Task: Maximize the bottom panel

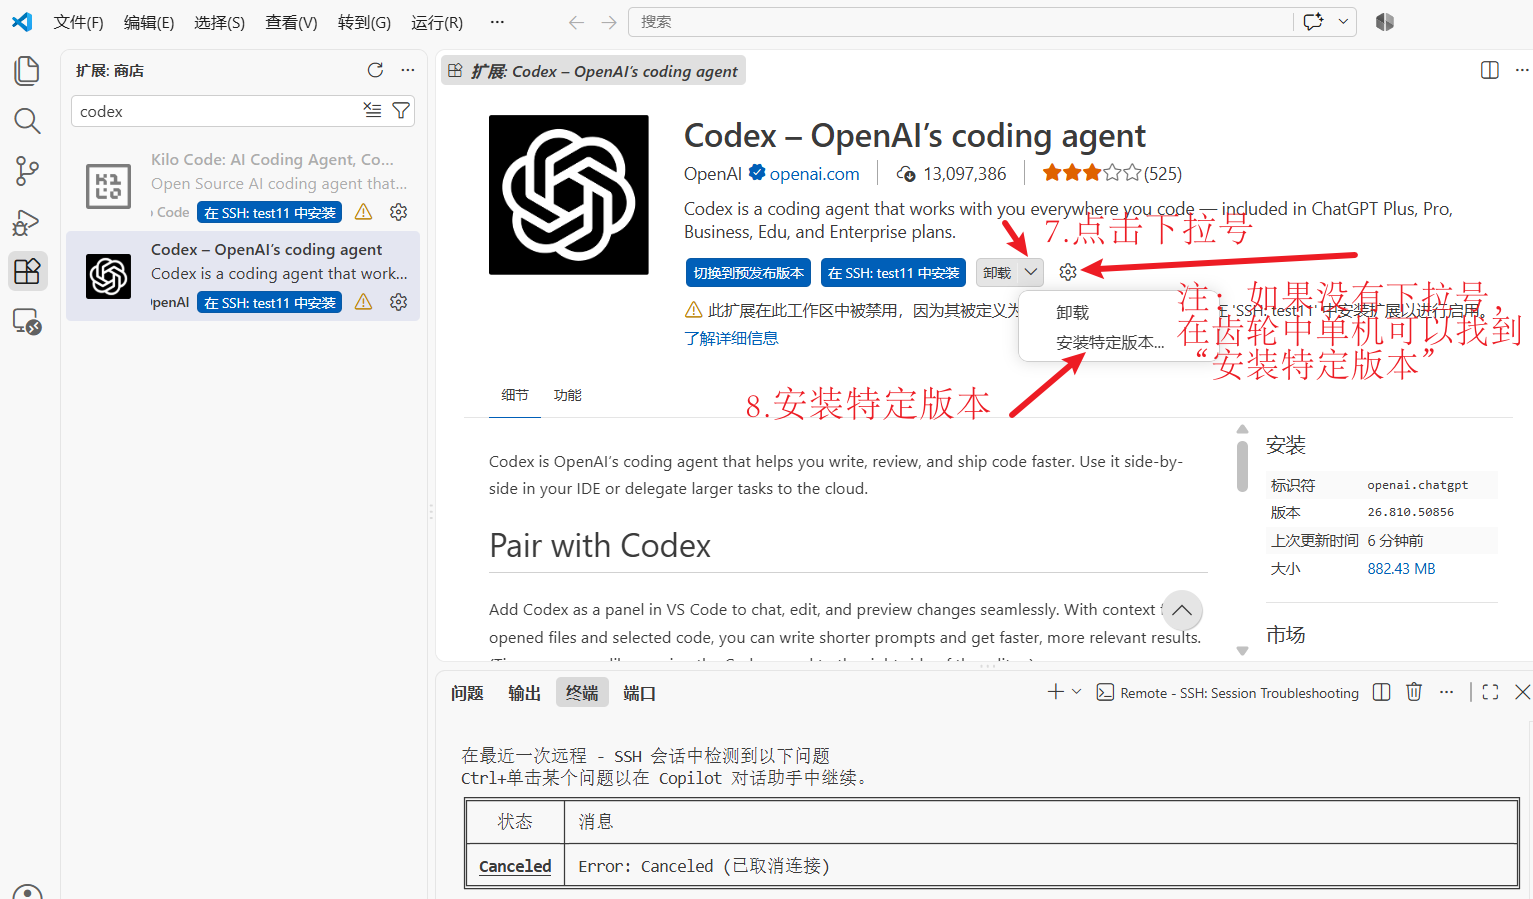Action: [x=1490, y=692]
